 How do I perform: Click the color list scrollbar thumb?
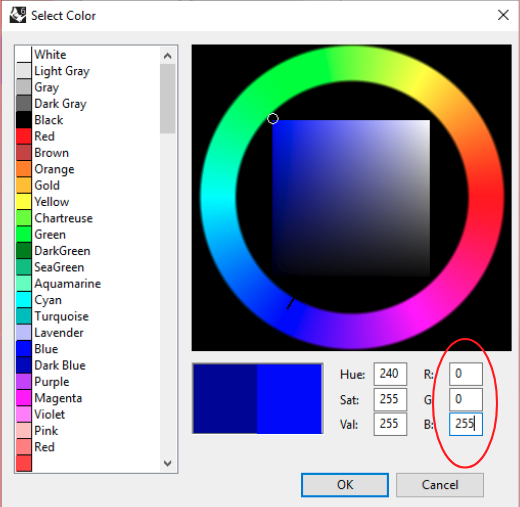click(168, 99)
